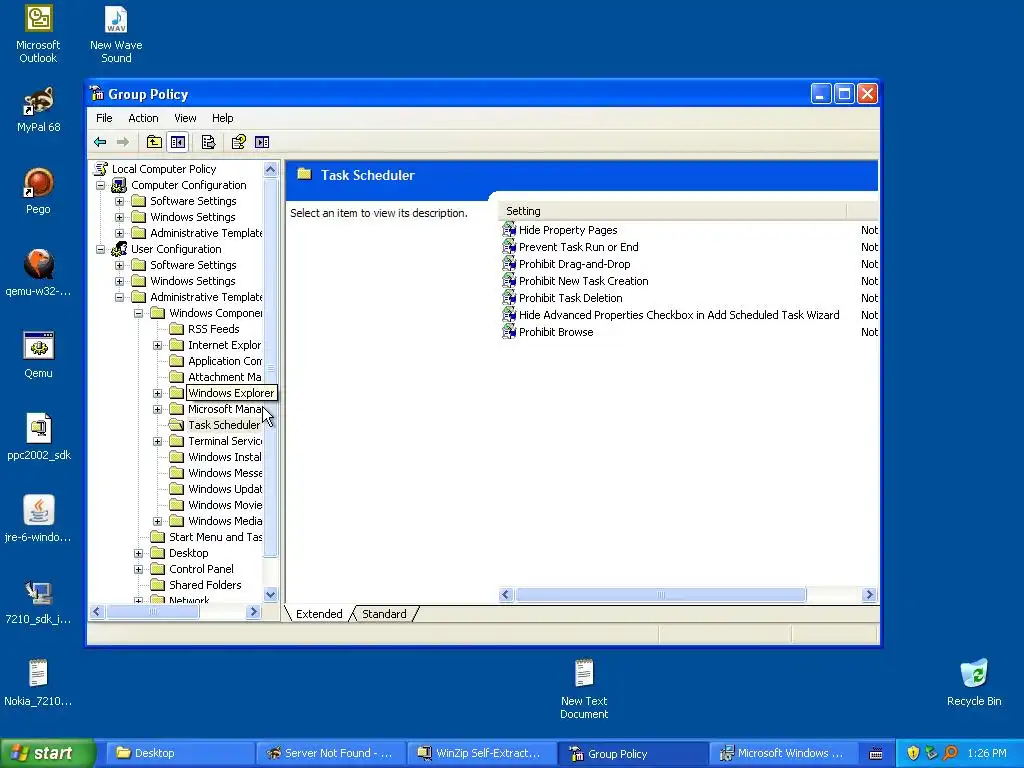Select the Start Menu and Taskbar folder

click(216, 537)
